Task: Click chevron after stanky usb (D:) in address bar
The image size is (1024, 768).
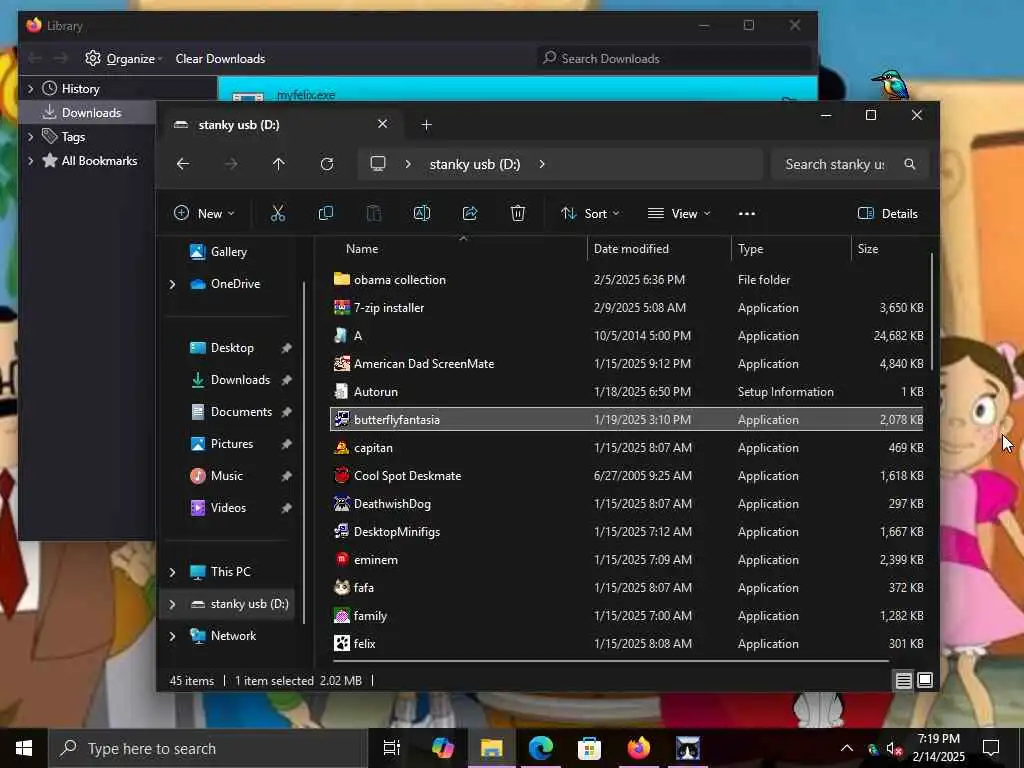Action: pos(542,164)
